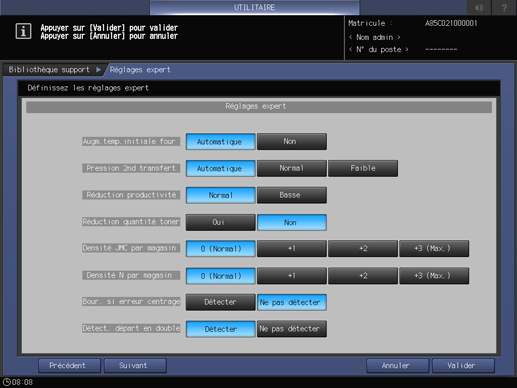The width and height of the screenshot is (517, 388).
Task: Disable Réduction quantité toner with Non
Action: point(292,222)
